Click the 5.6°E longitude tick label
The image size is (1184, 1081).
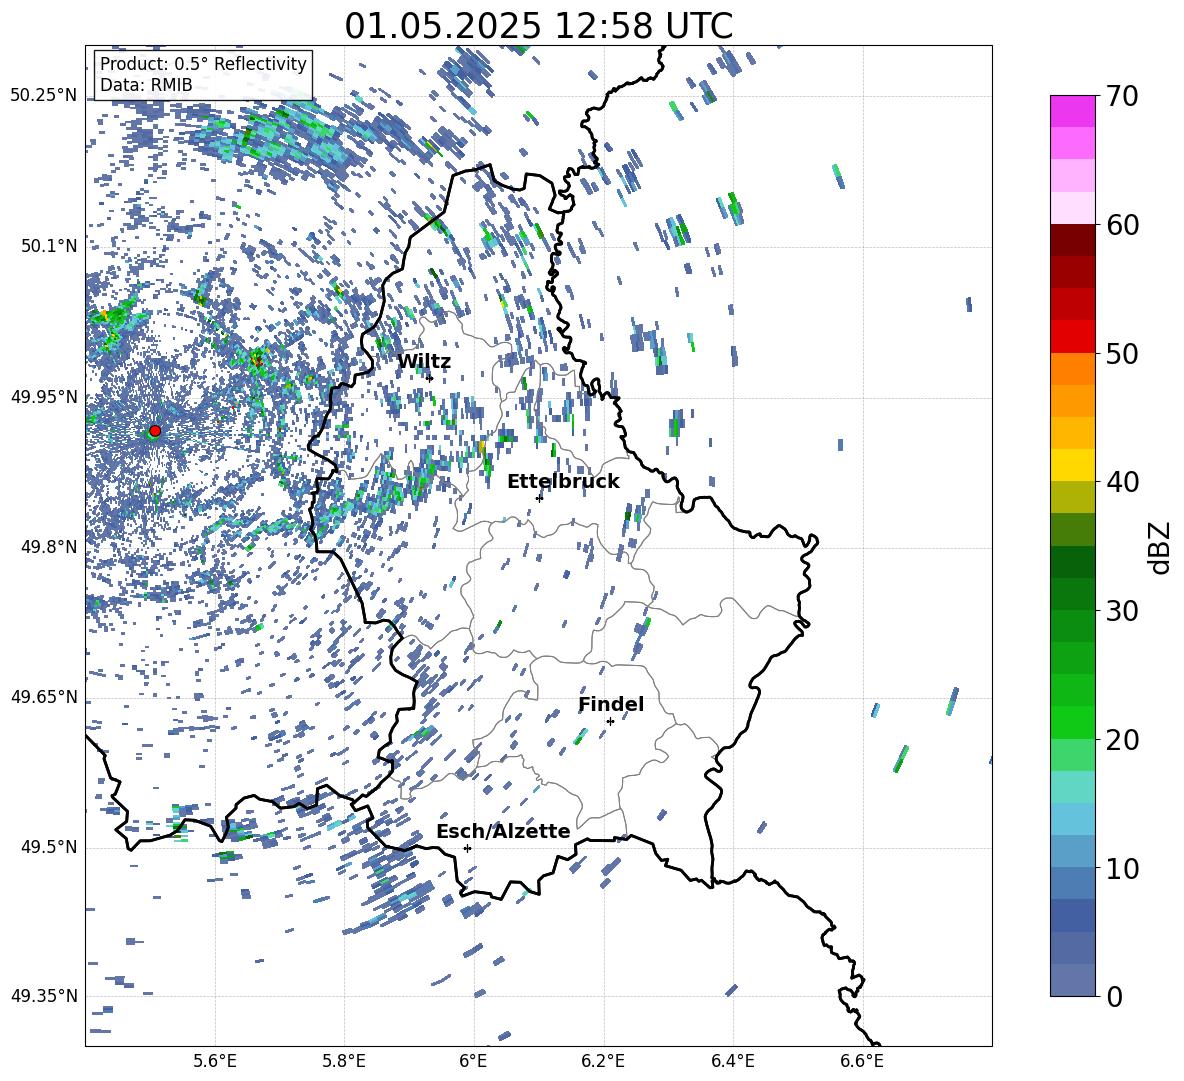[x=215, y=1061]
